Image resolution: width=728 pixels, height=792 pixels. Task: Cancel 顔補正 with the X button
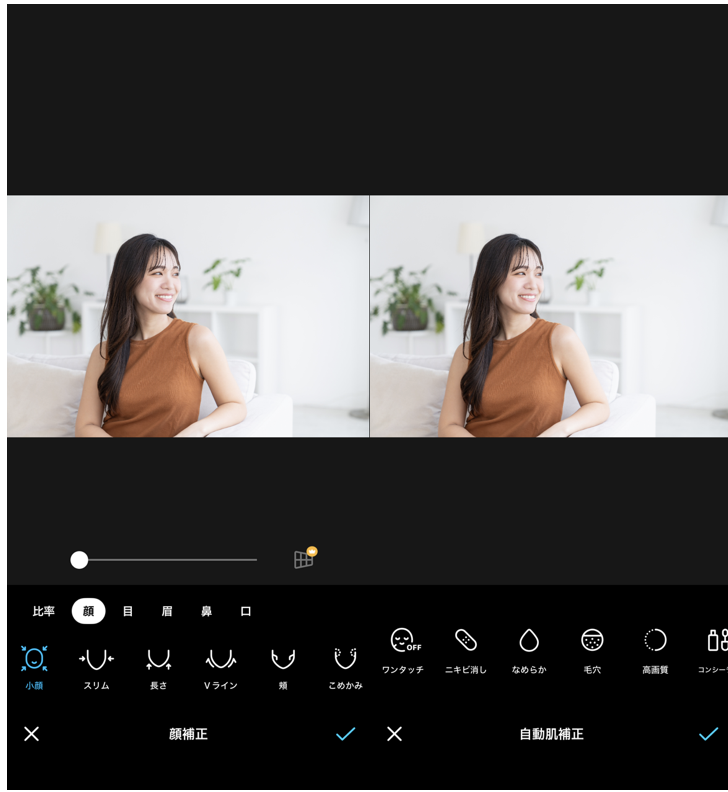[x=32, y=734]
